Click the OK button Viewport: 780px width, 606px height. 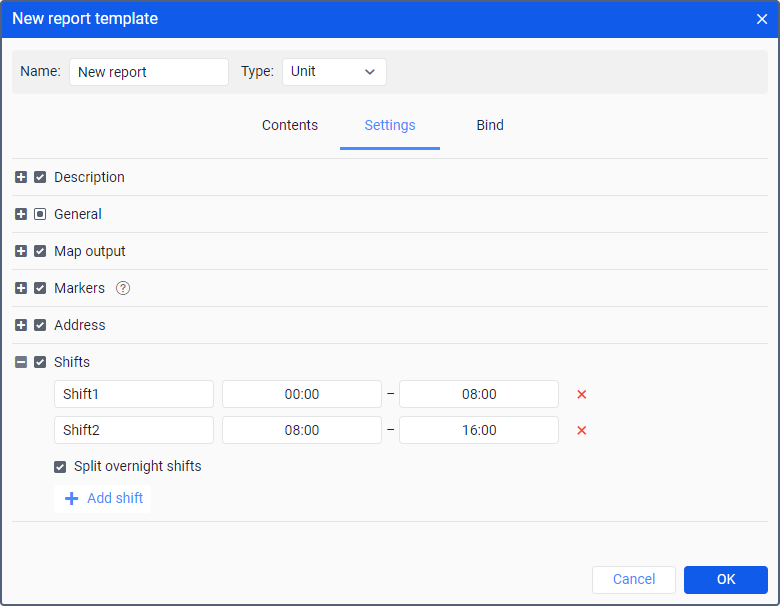[726, 580]
